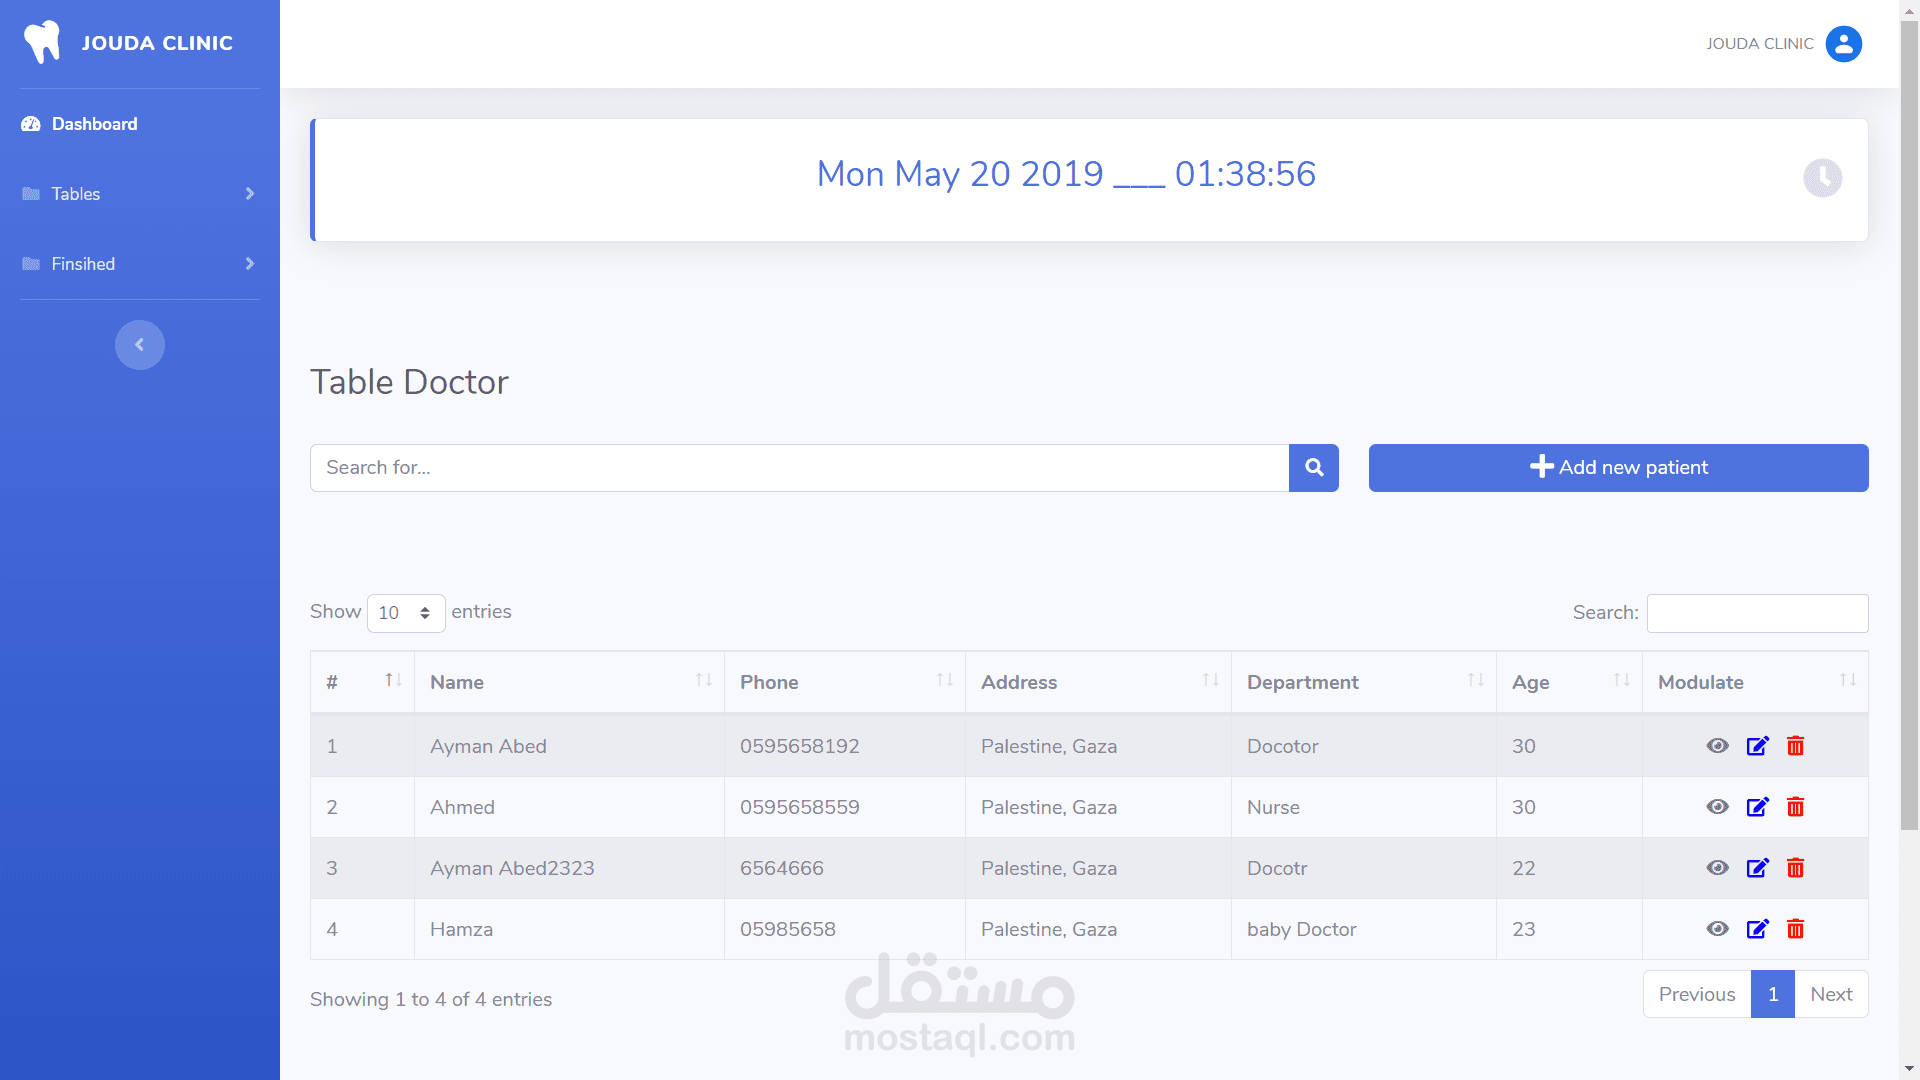This screenshot has height=1080, width=1920.
Task: Open Dashboard in the sidebar
Action: pyautogui.click(x=94, y=124)
